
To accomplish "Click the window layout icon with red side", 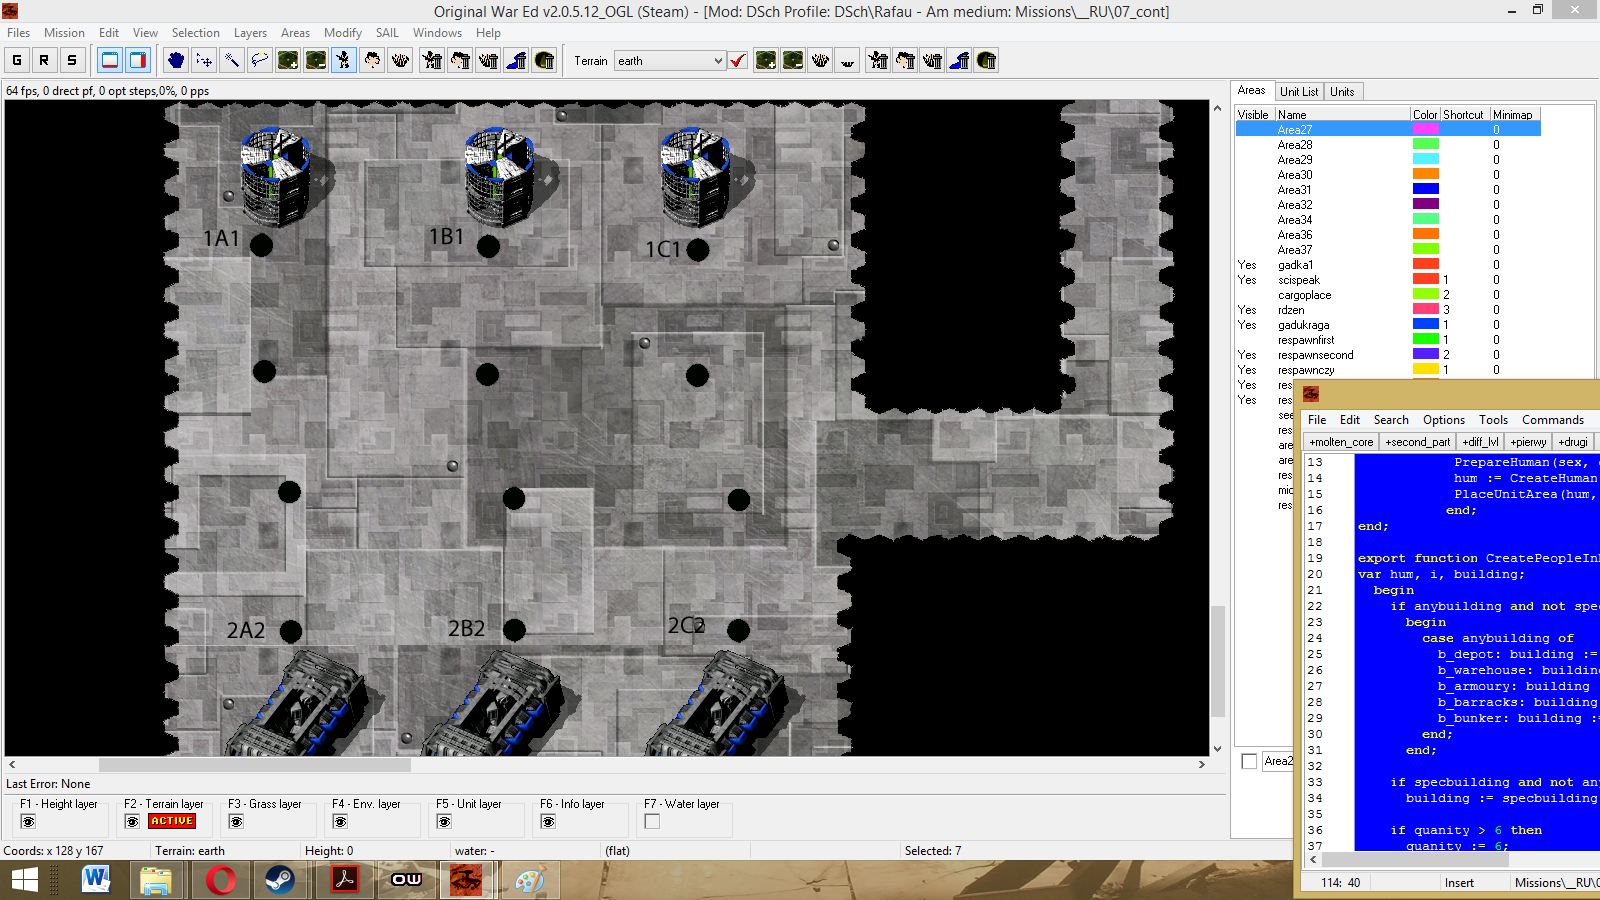I will 138,60.
